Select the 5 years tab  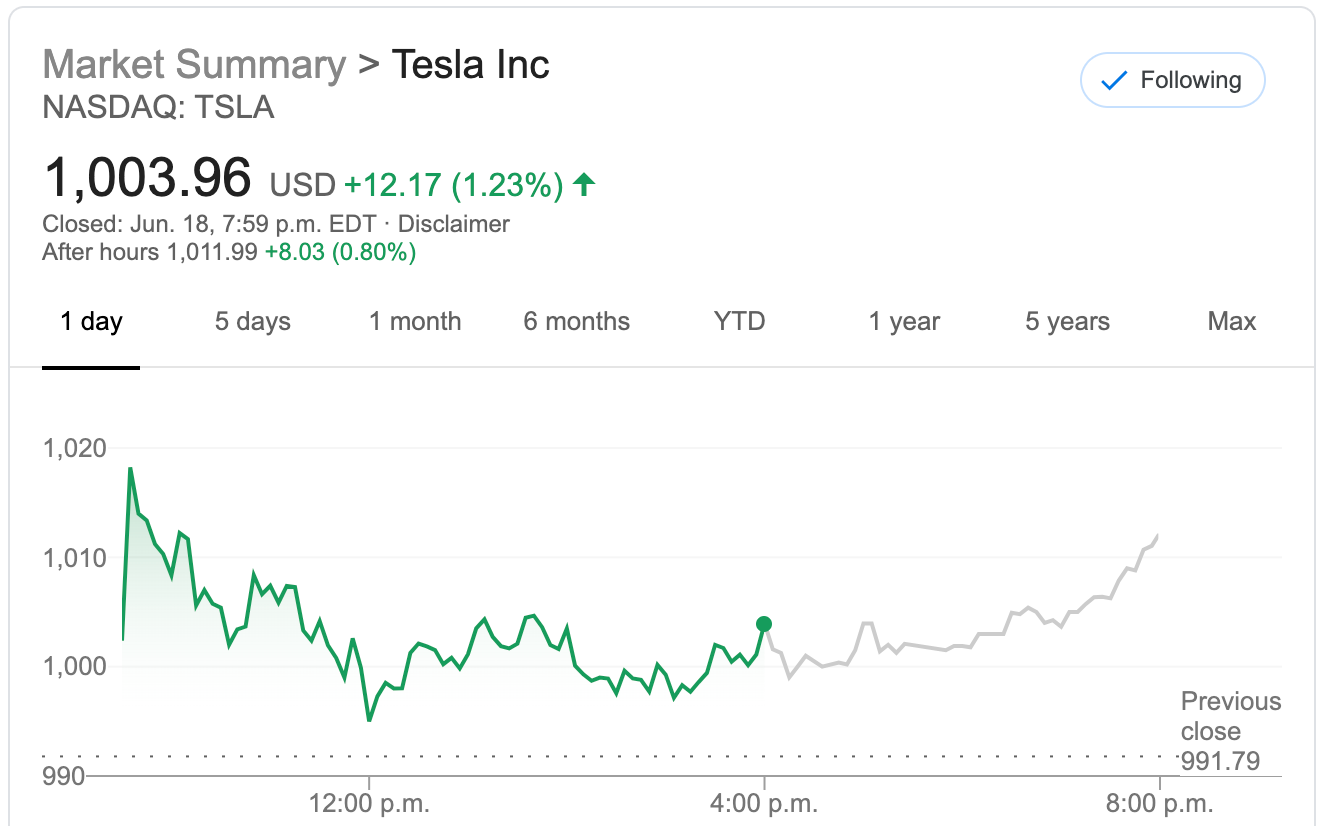coord(1067,322)
